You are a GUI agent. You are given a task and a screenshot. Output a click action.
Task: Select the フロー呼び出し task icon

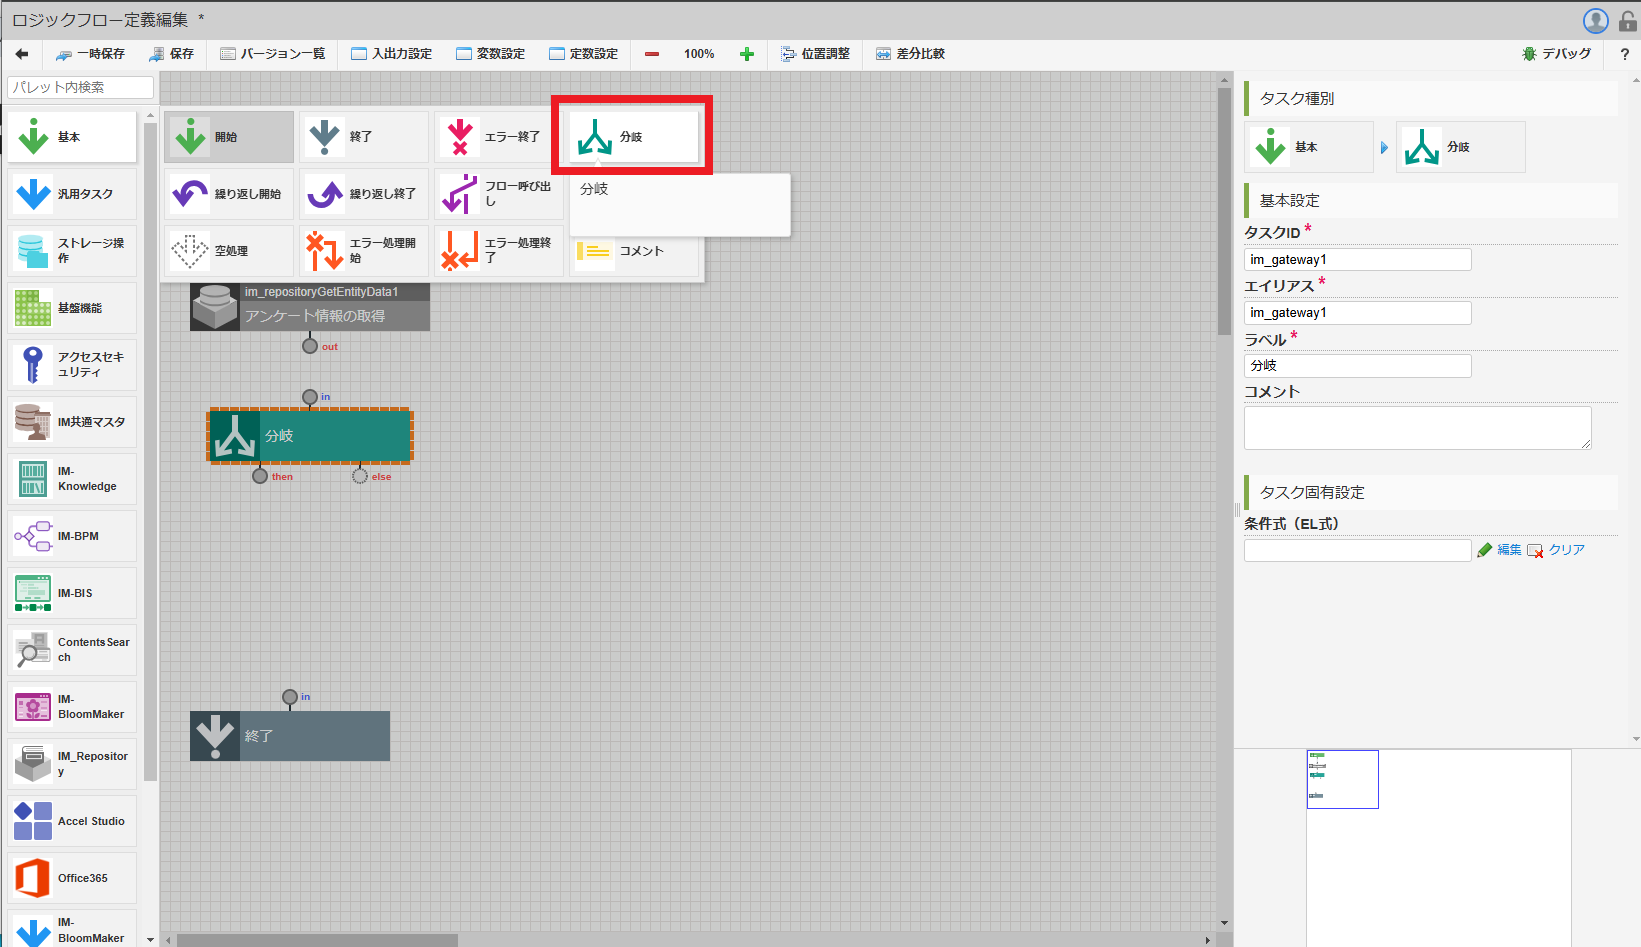497,193
